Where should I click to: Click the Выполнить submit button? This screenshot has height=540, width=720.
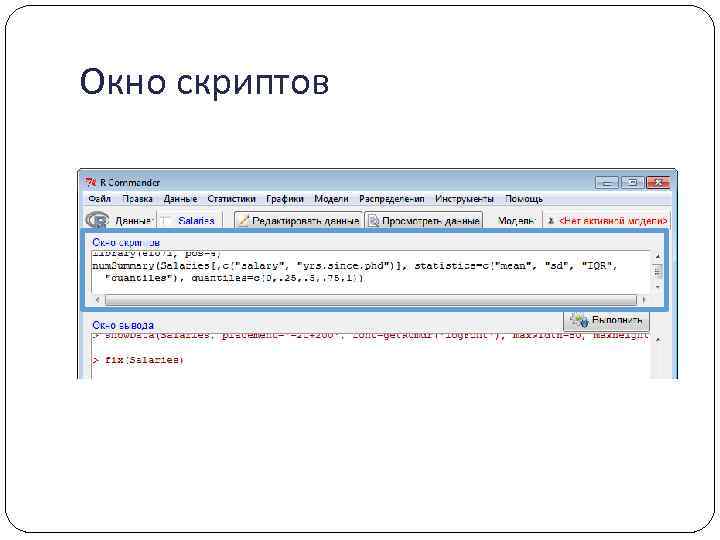pos(606,321)
